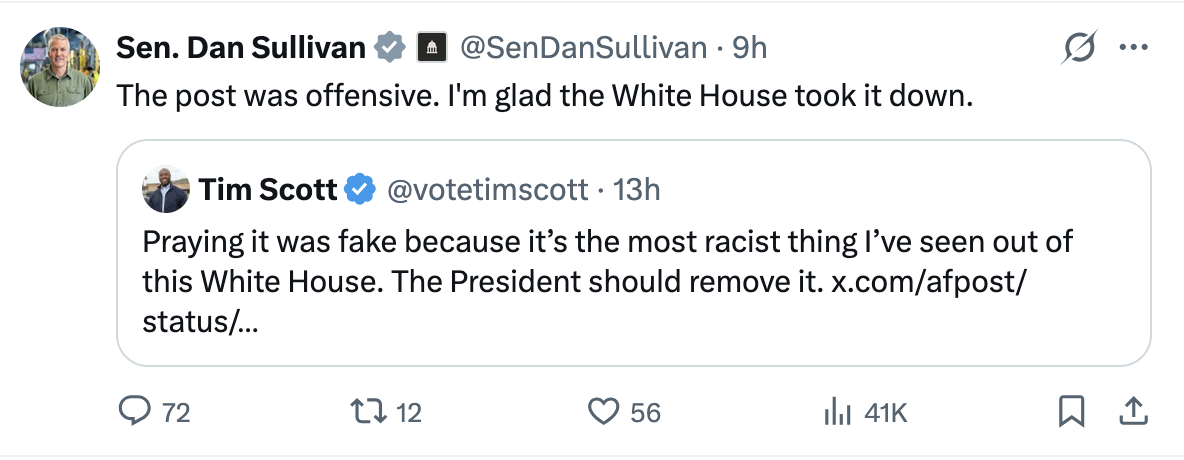The width and height of the screenshot is (1184, 460).
Task: Like the post with the heart icon
Action: (604, 411)
